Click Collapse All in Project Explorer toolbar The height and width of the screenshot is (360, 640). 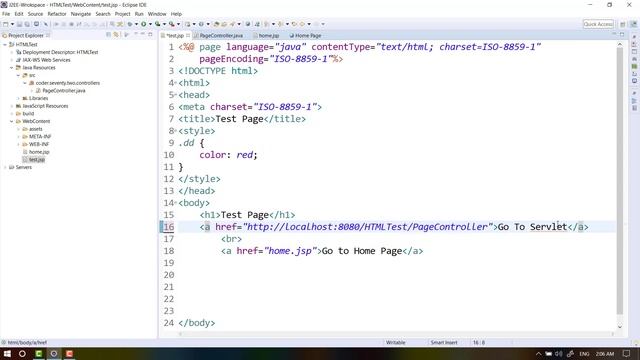[108, 35]
